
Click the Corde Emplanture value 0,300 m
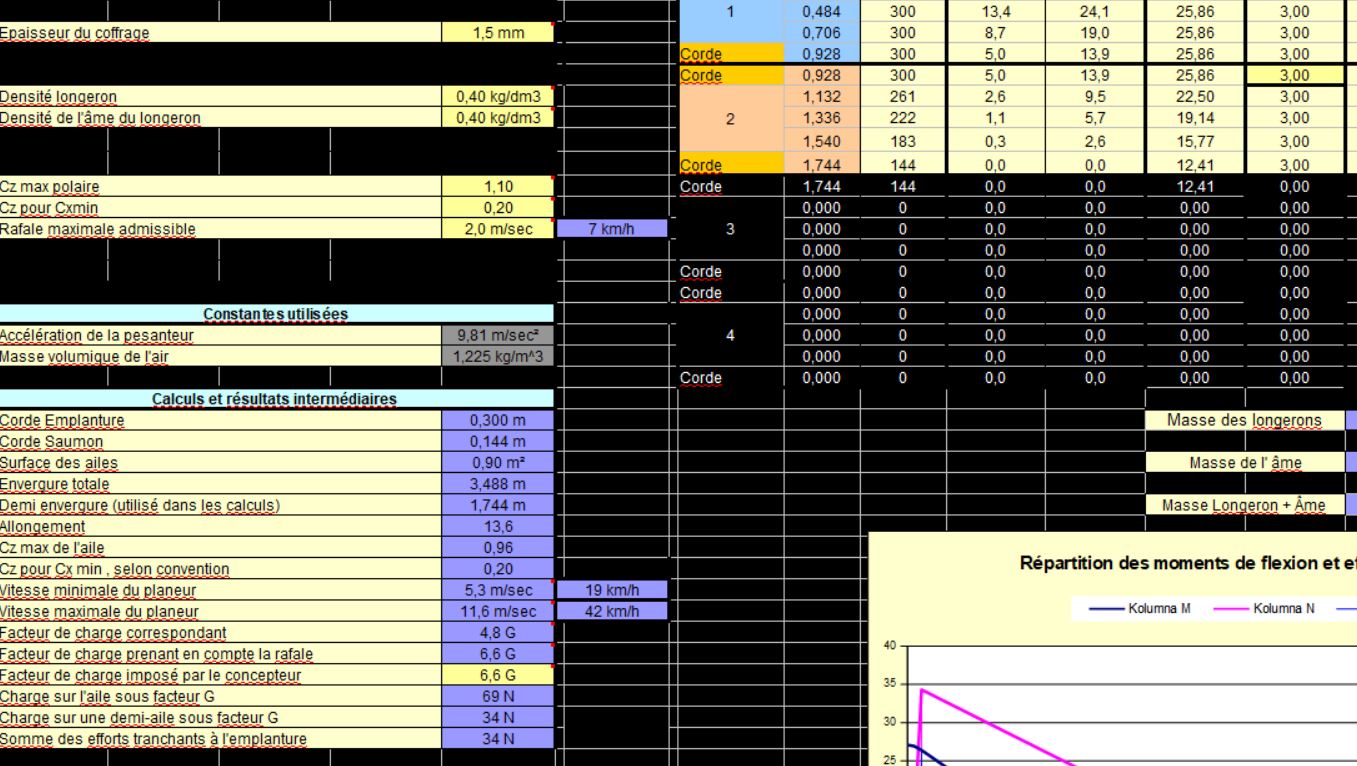[x=497, y=421]
